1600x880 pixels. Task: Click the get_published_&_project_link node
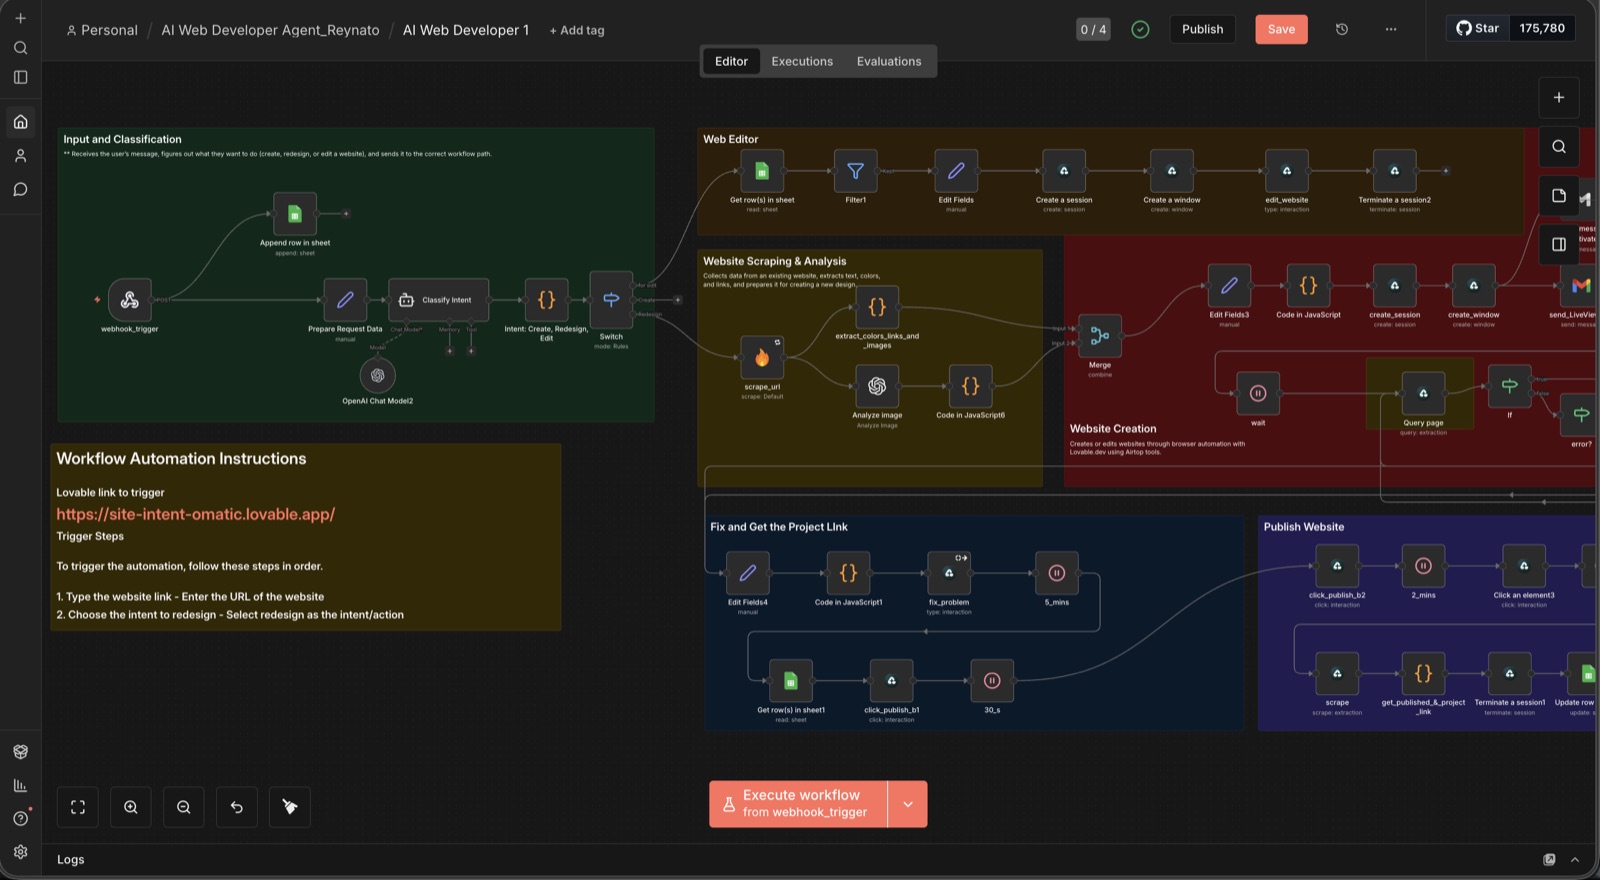(x=1423, y=674)
